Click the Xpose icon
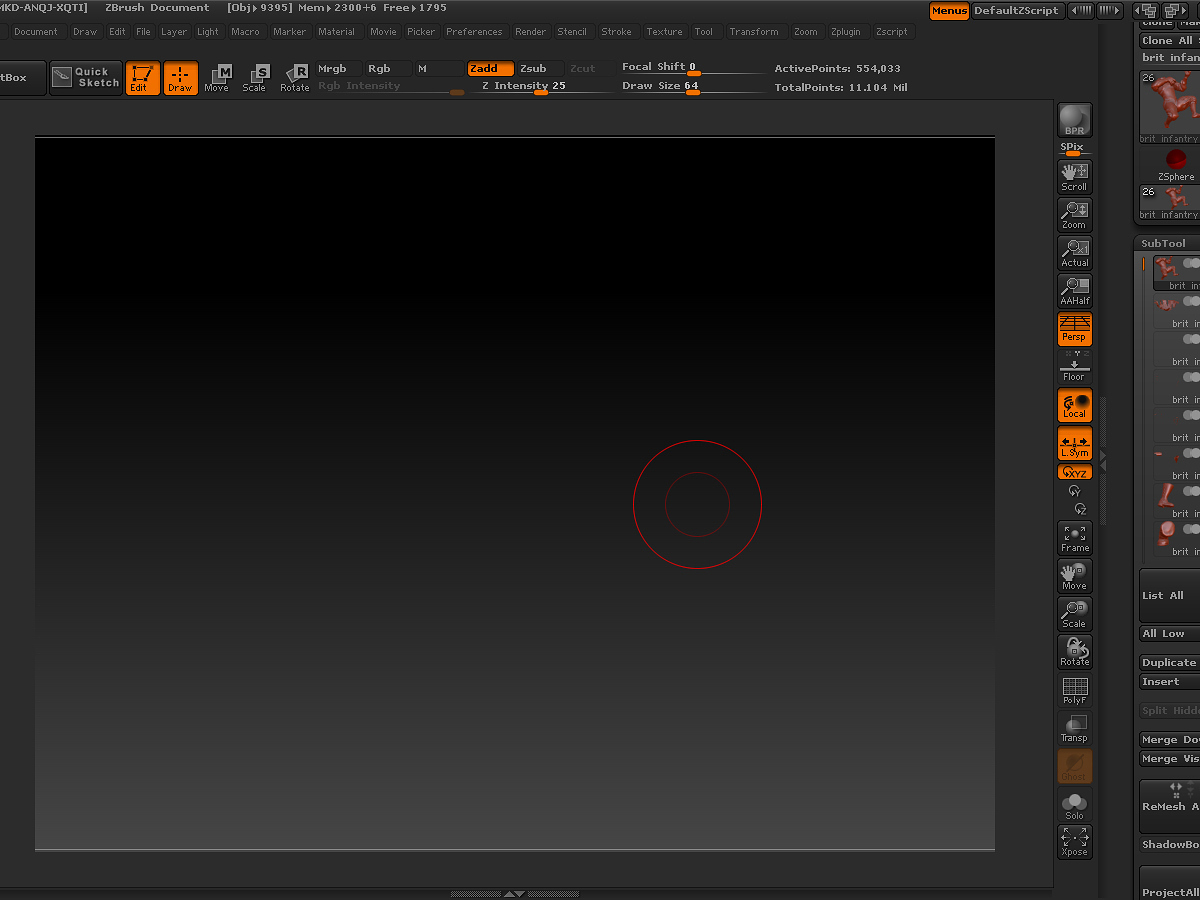1200x900 pixels. pos(1075,842)
